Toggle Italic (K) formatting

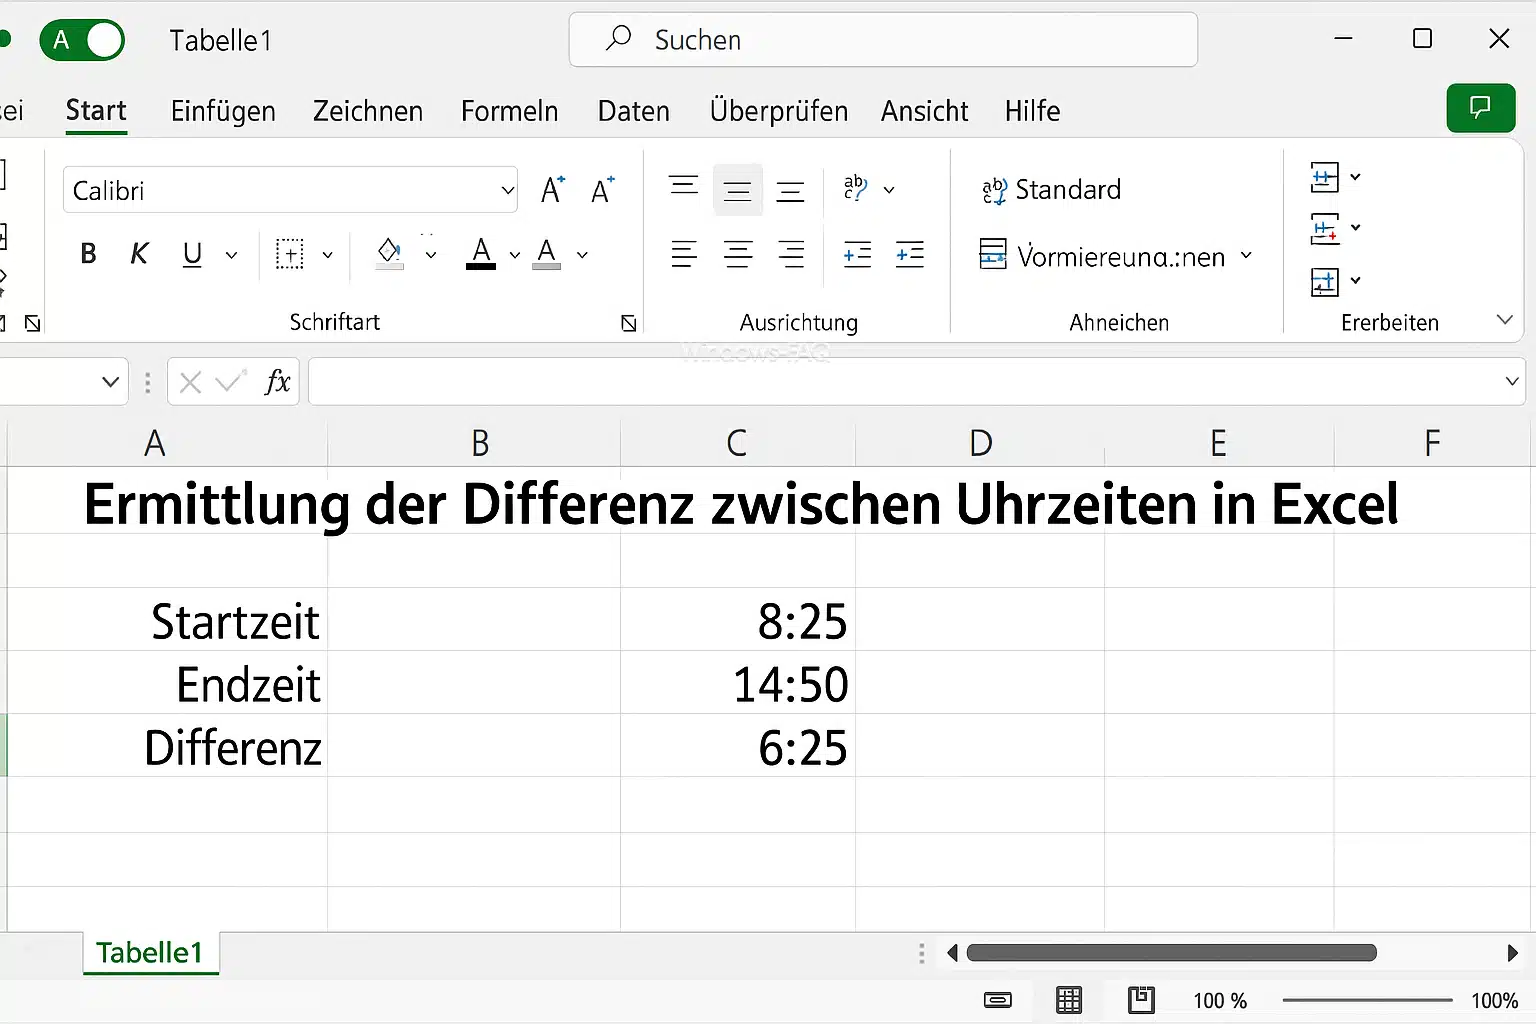[x=139, y=254]
